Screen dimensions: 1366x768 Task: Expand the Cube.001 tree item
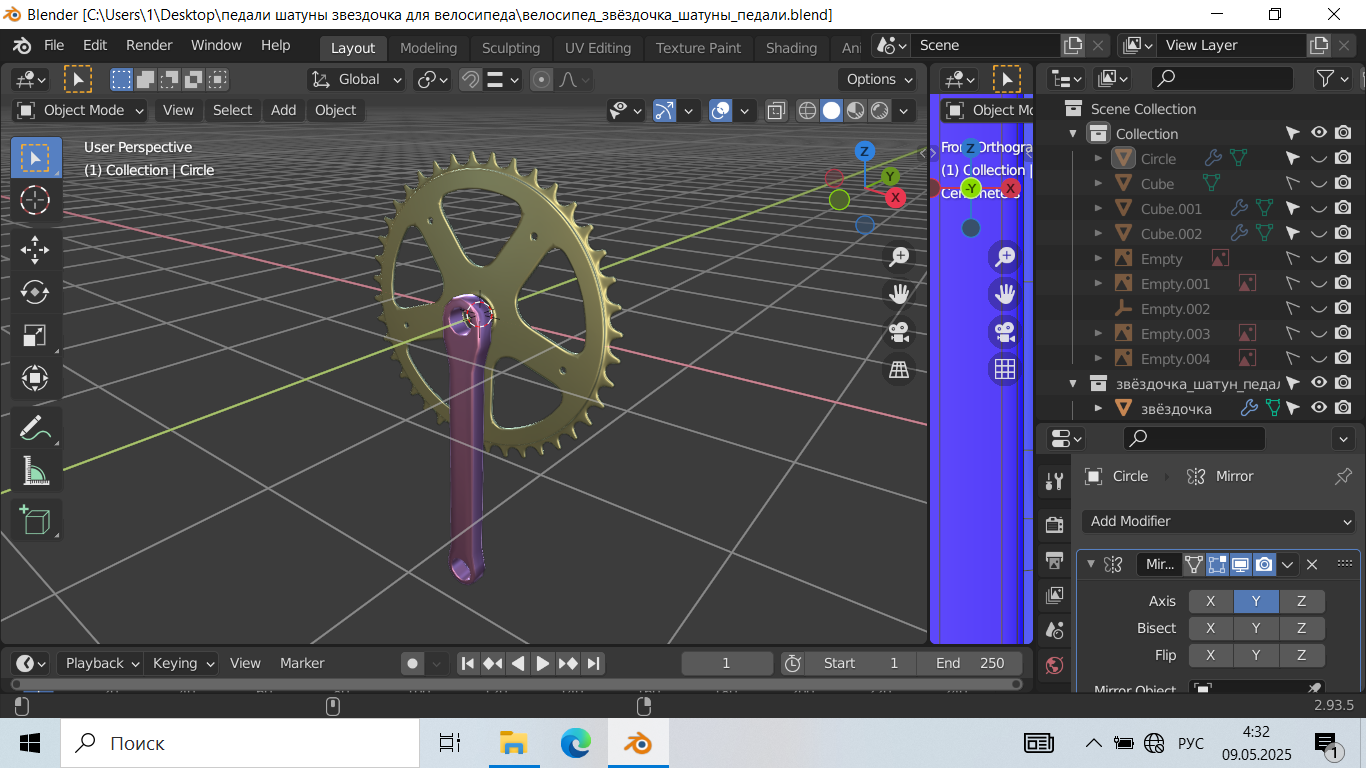point(1098,209)
